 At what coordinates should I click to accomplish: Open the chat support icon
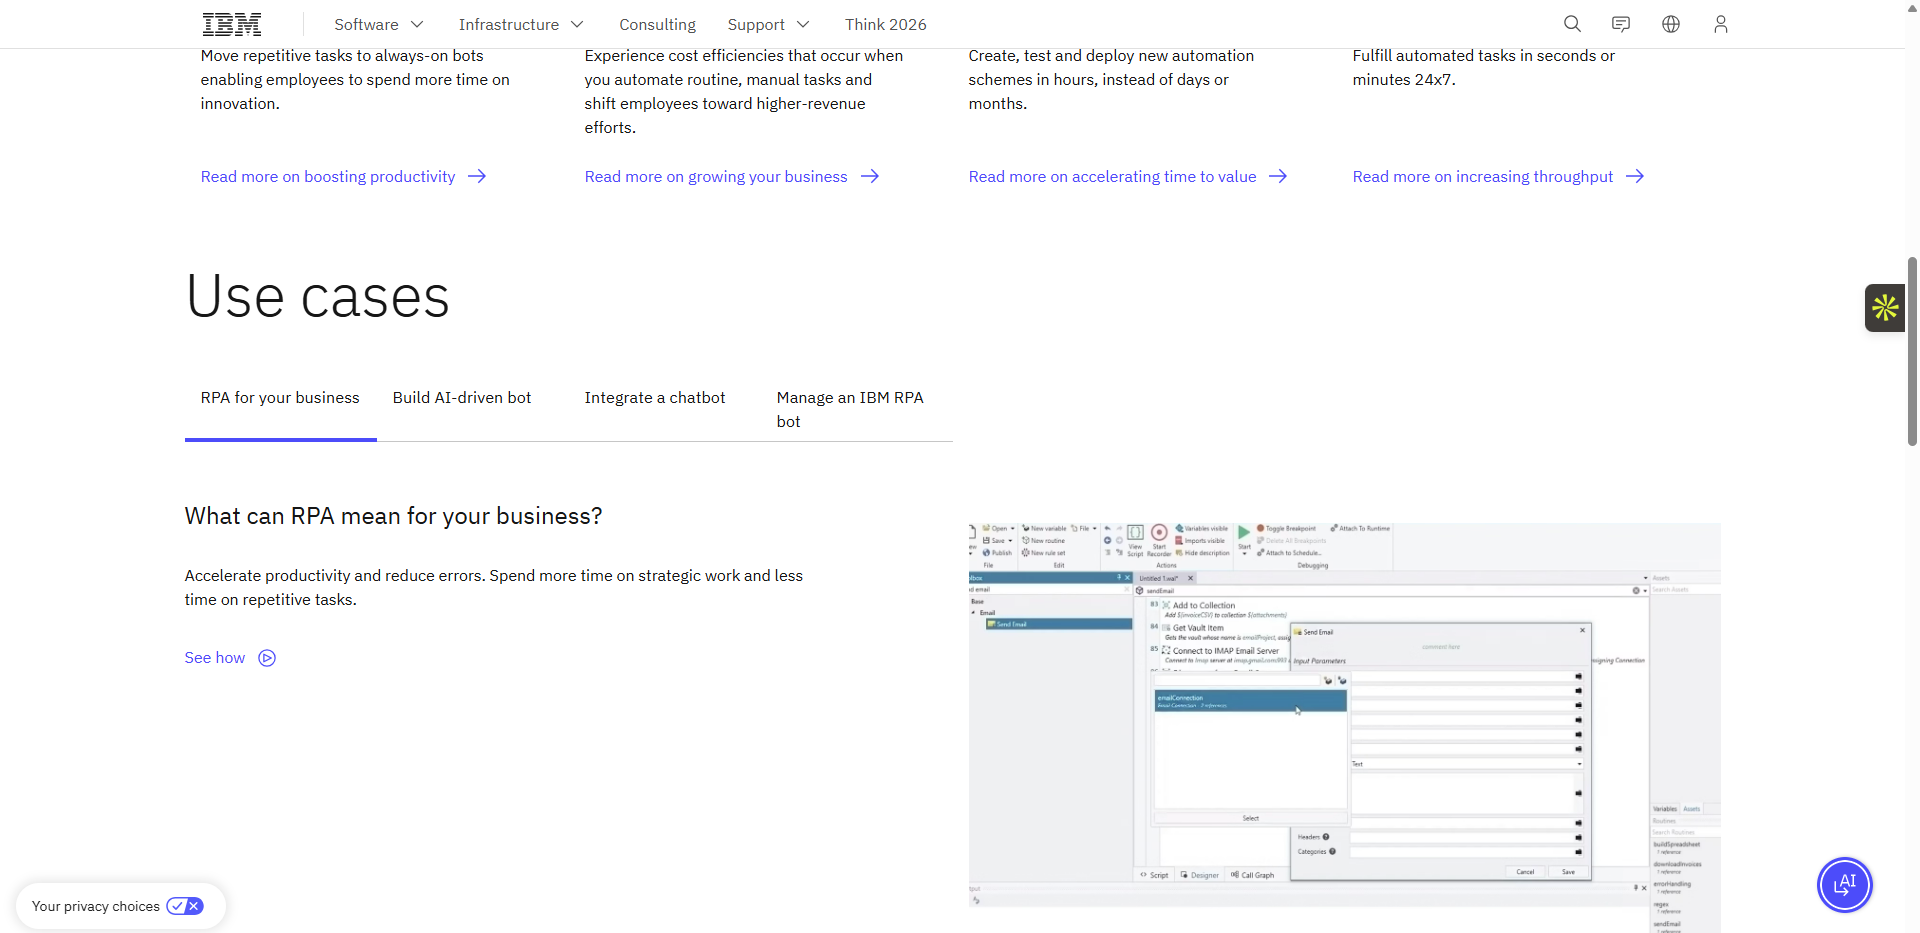tap(1620, 23)
